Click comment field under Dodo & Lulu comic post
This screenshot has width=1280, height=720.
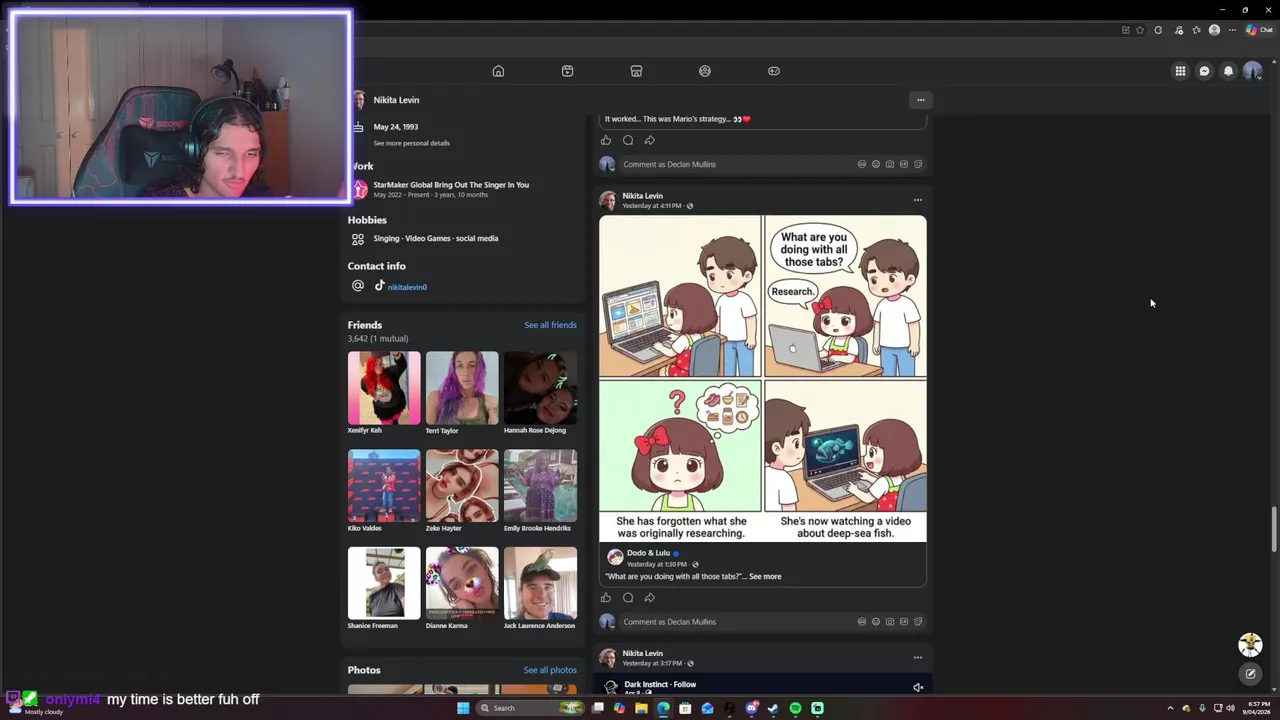(773, 622)
